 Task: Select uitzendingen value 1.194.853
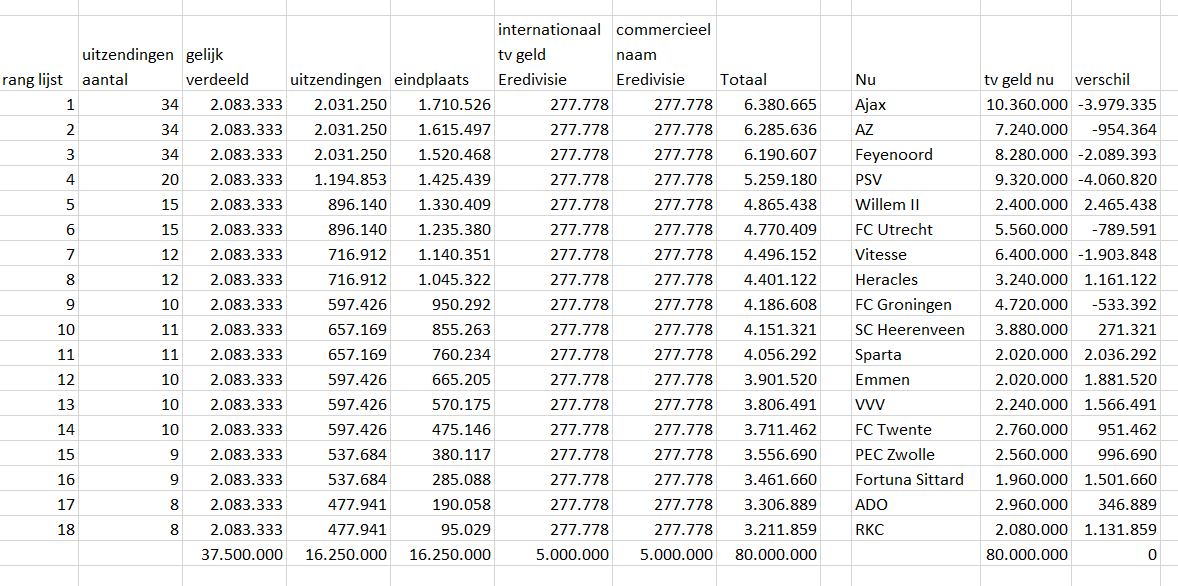click(x=338, y=180)
